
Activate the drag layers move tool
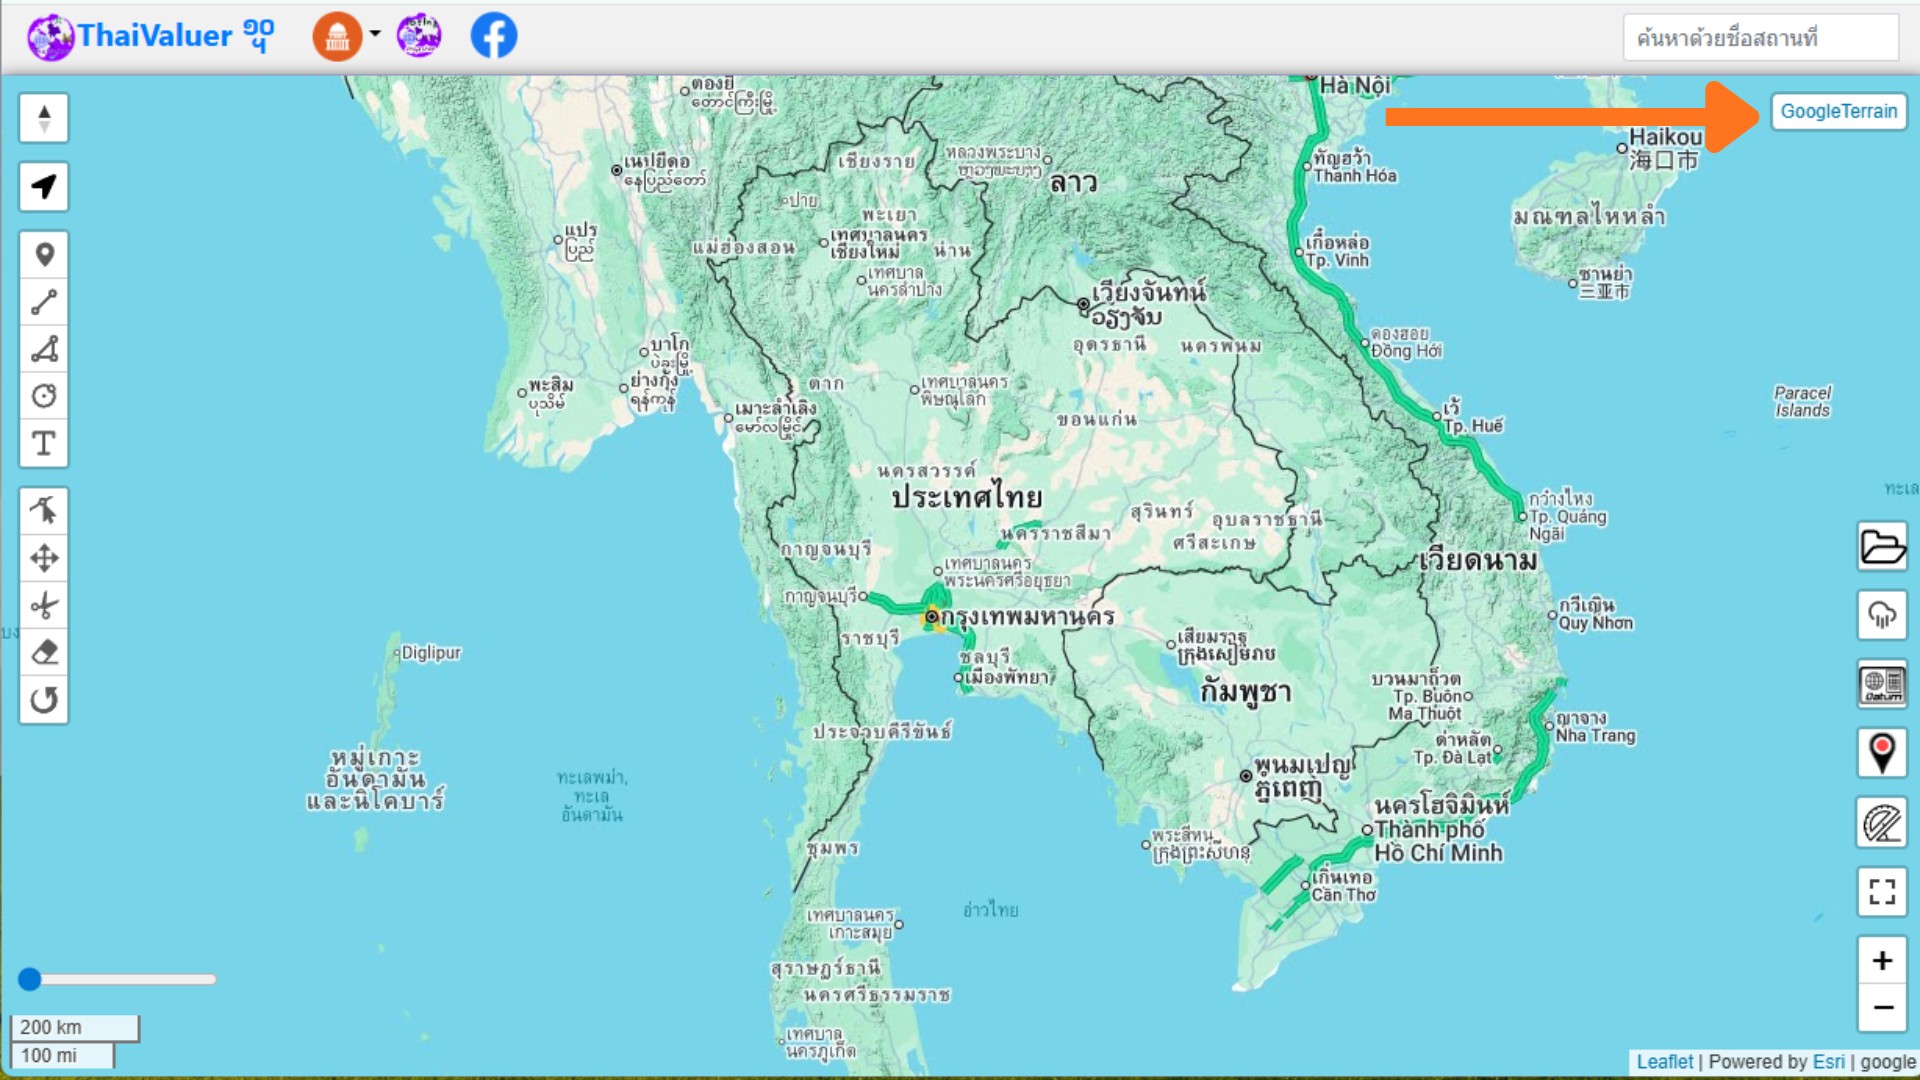pos(44,558)
